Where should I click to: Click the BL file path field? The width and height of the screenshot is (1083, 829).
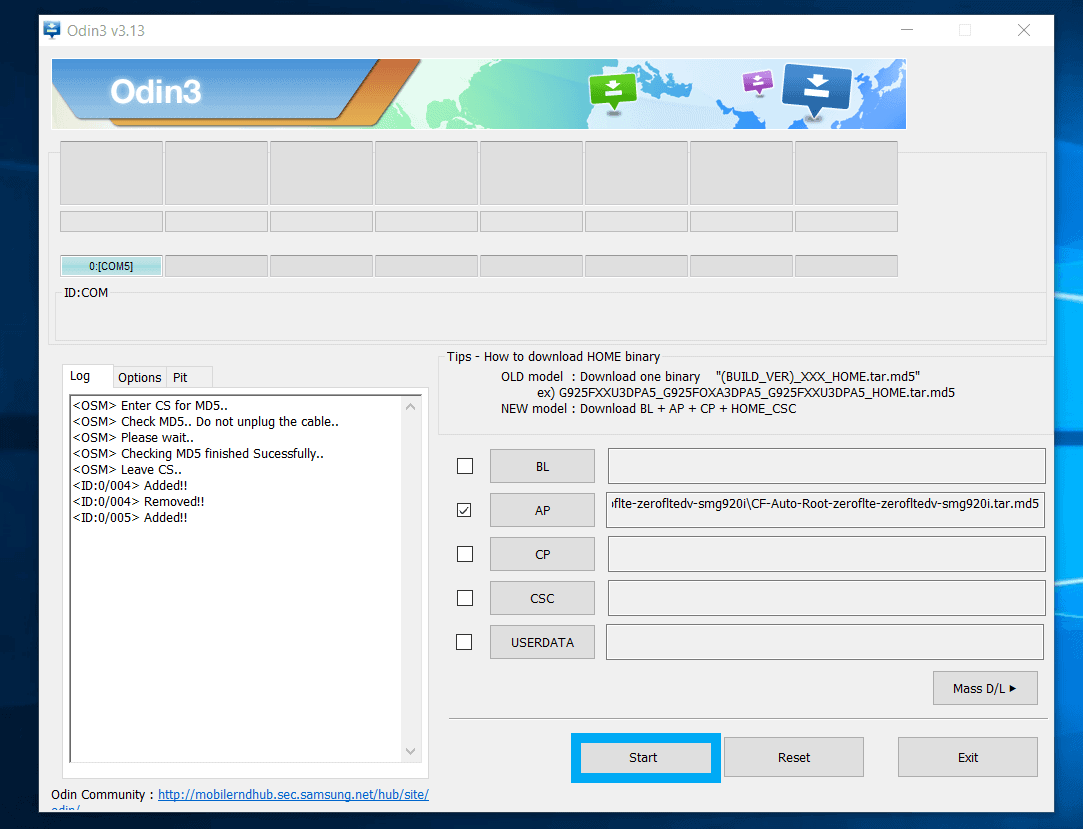pyautogui.click(x=827, y=466)
